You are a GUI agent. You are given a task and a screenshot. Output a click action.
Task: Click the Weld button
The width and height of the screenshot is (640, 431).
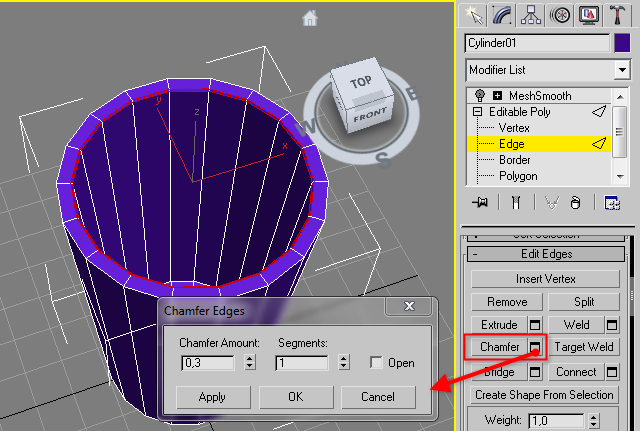coord(576,325)
